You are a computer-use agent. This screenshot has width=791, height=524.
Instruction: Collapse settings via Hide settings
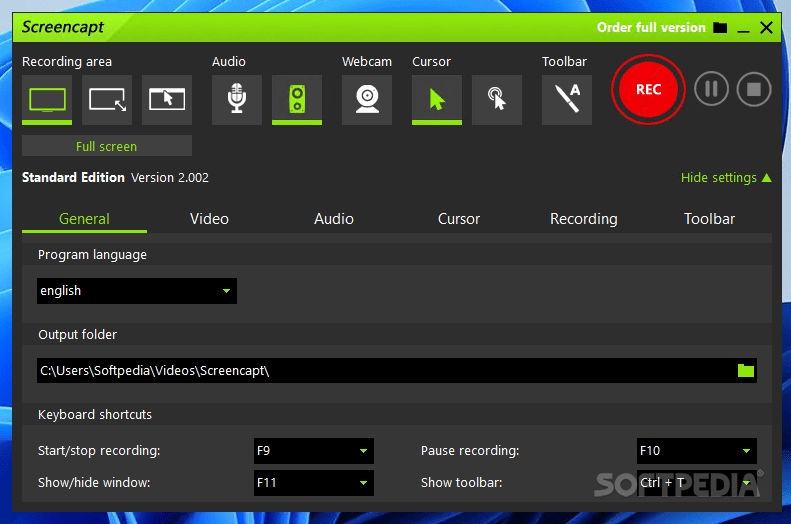(726, 178)
